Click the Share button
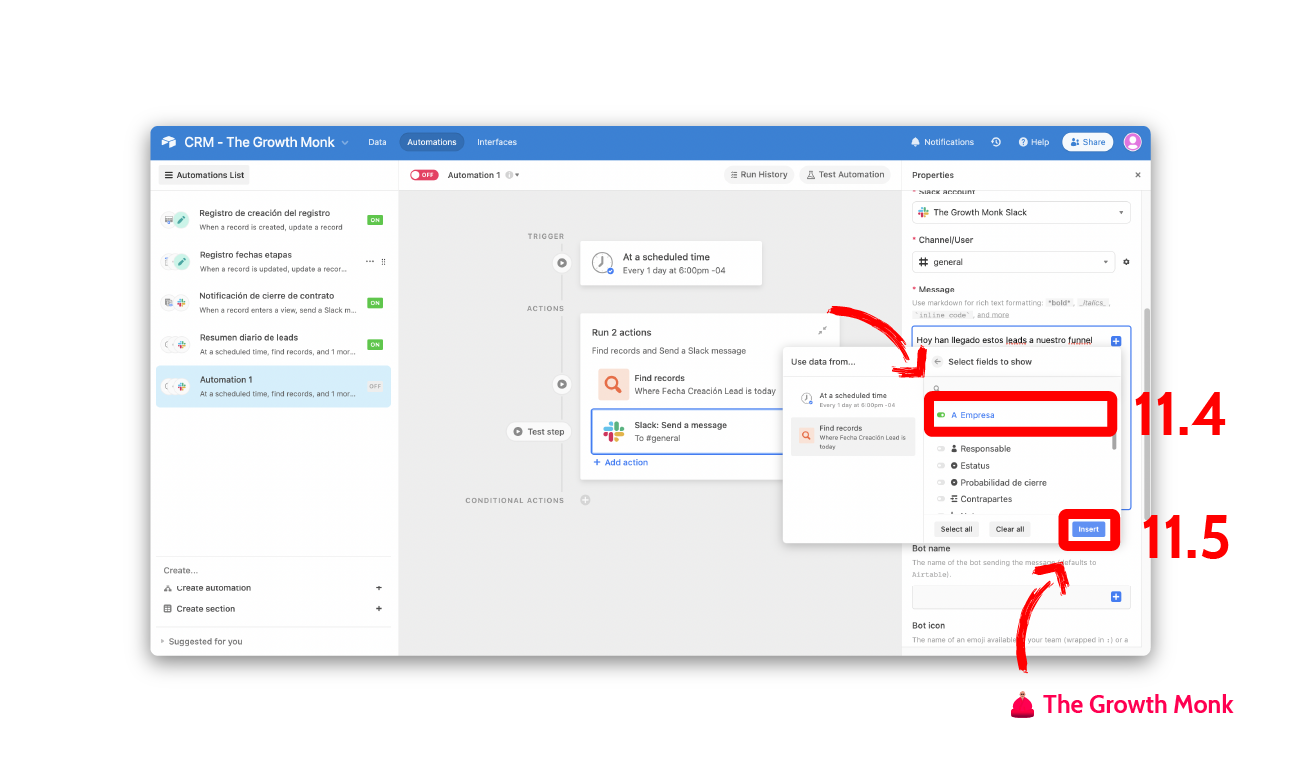 click(x=1087, y=142)
